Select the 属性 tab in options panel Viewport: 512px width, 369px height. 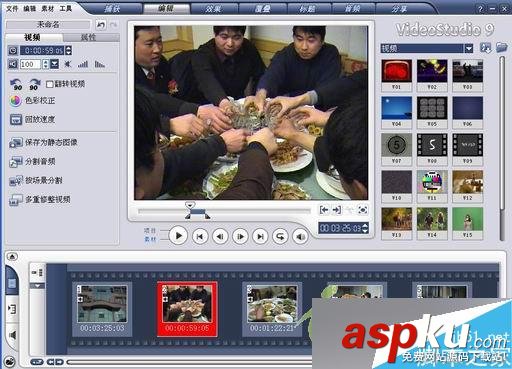[x=88, y=37]
